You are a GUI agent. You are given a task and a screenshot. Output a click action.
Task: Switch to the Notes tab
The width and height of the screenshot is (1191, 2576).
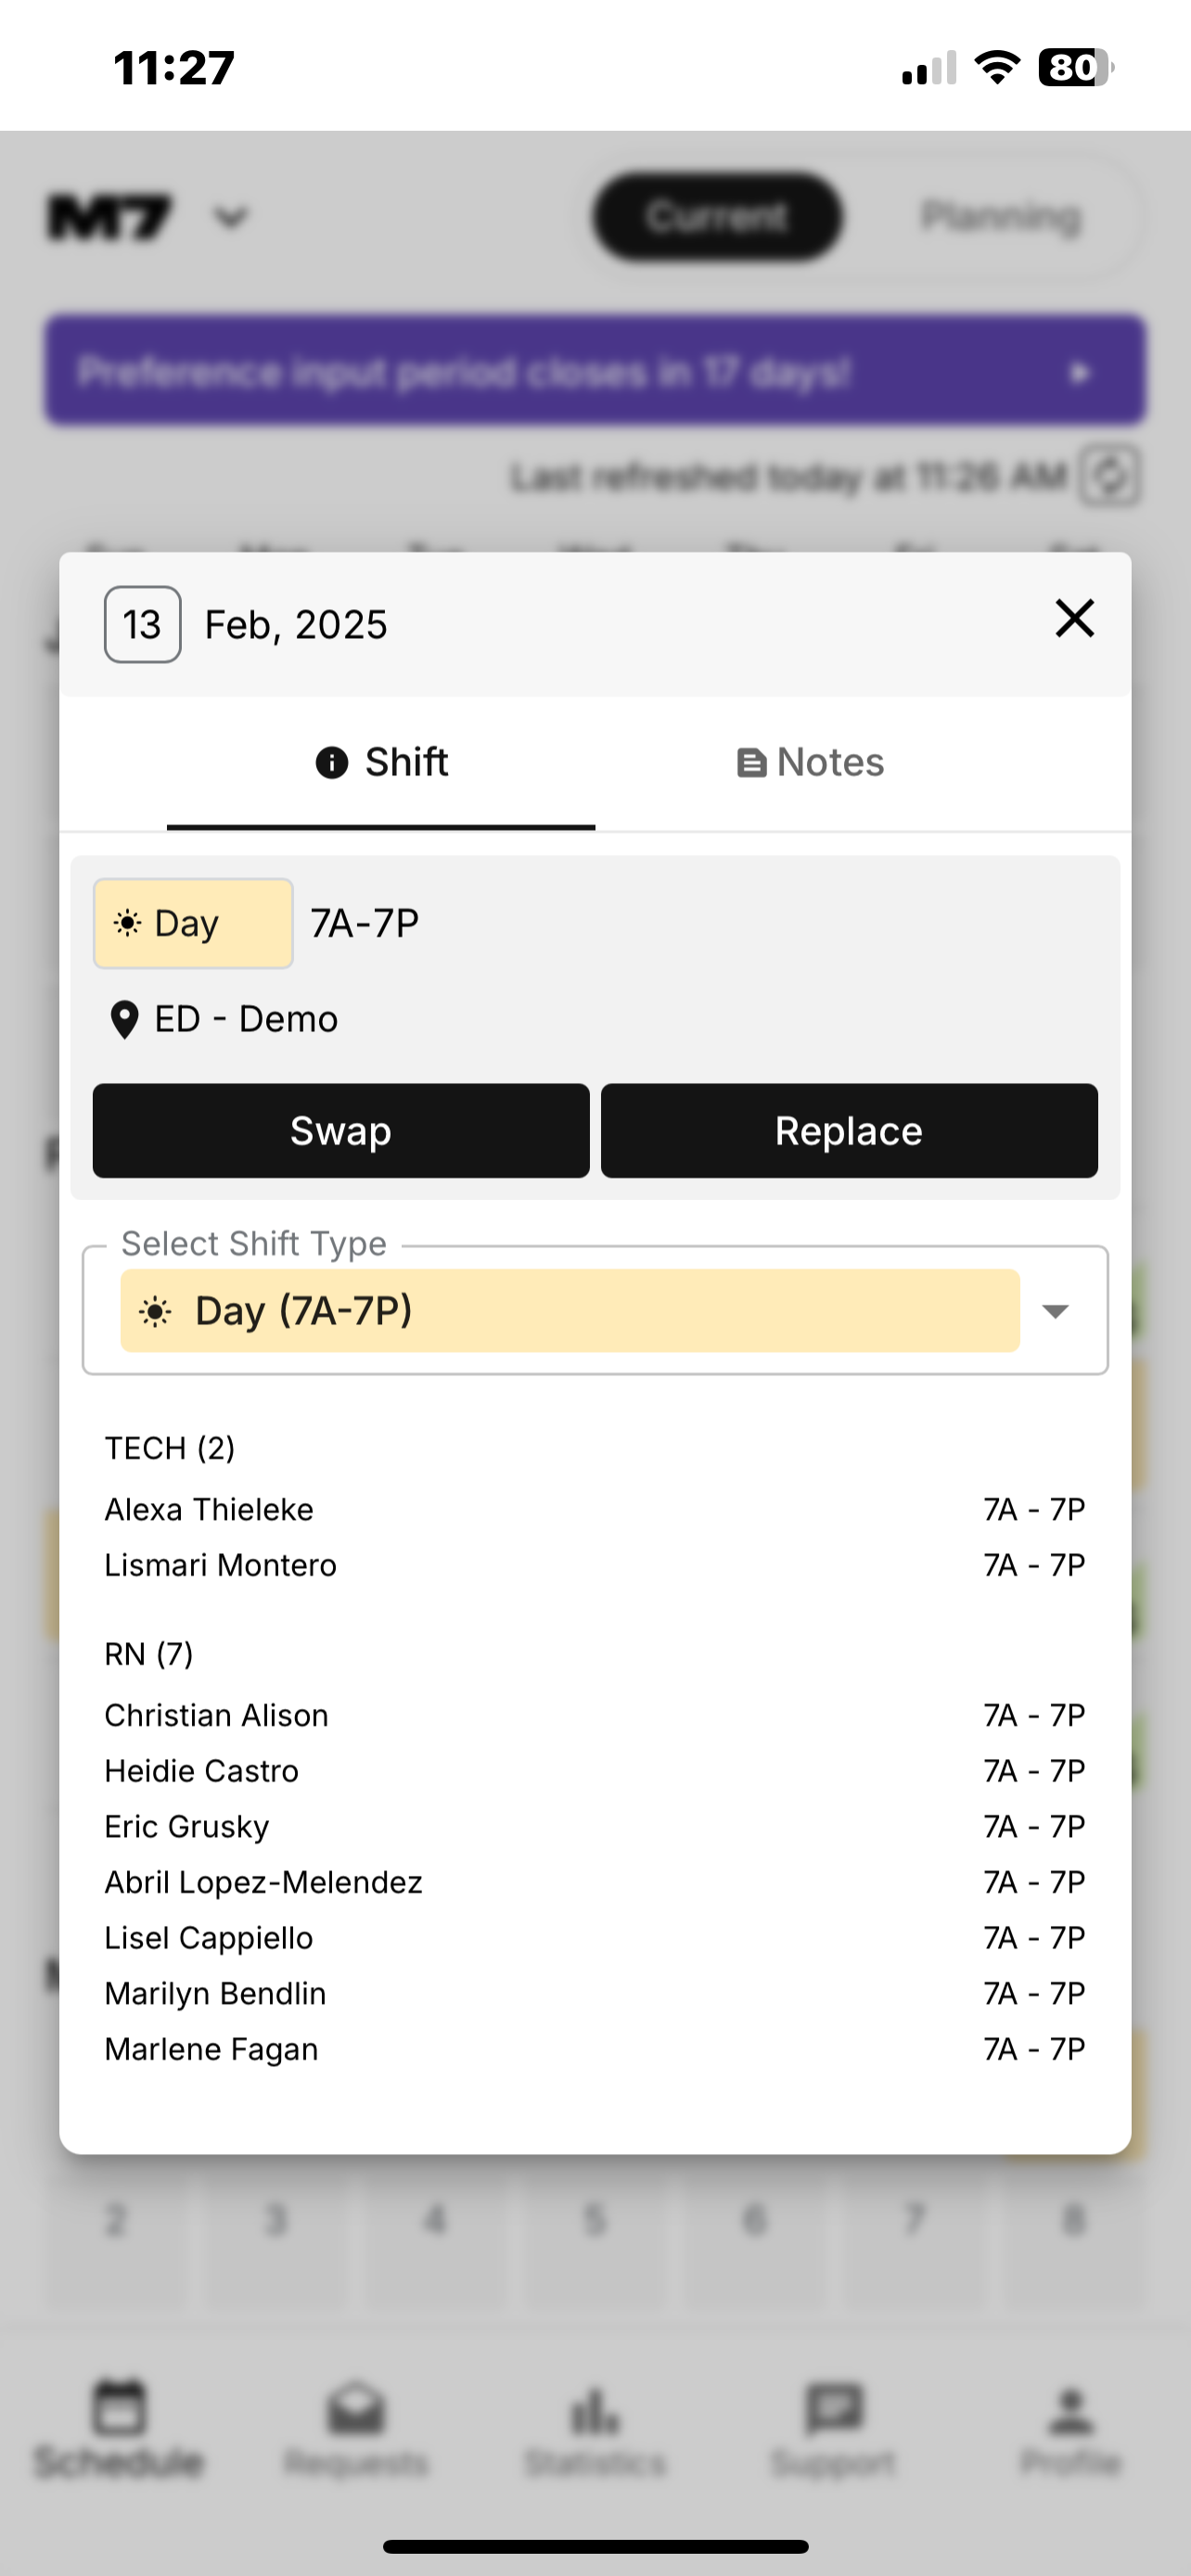(810, 763)
